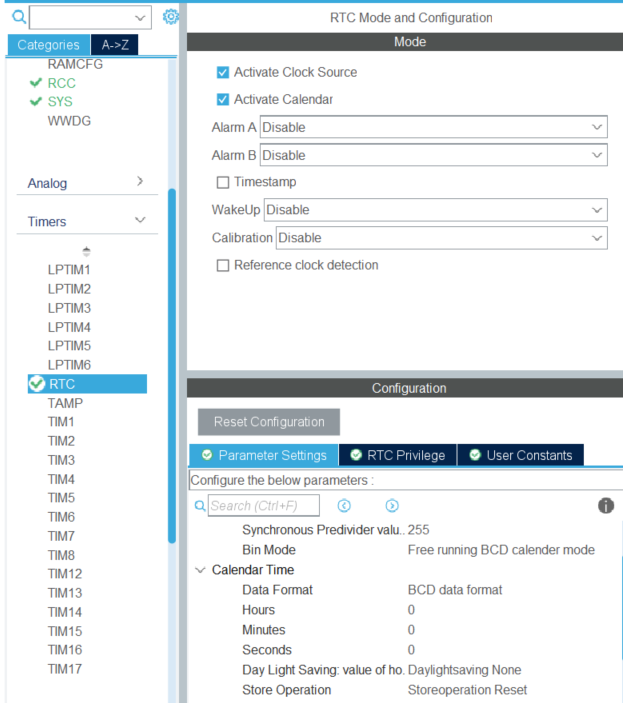Screen dimensions: 623x703
Task: Select LPTIM1 in the Timers list
Action: tap(69, 270)
